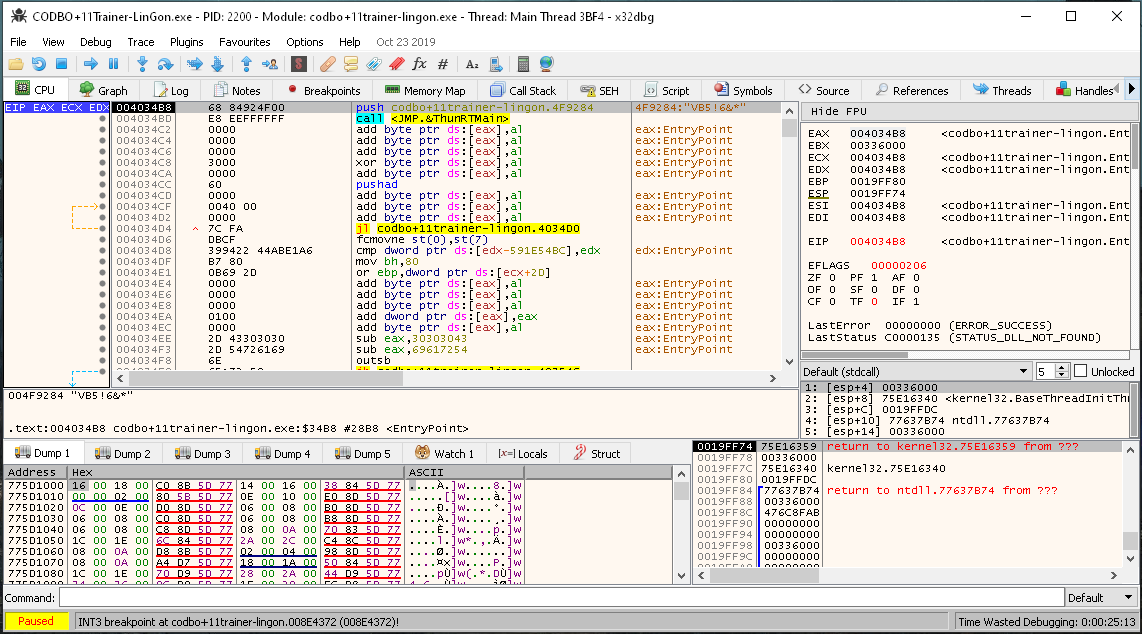This screenshot has width=1142, height=634.
Task: Switch to the Handles tab
Action: 1084,90
